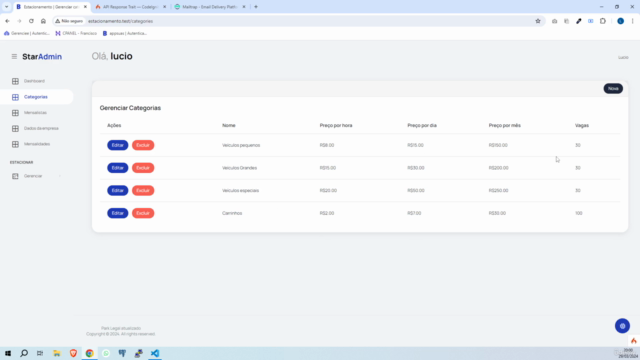The width and height of the screenshot is (640, 360).
Task: Open Dados da empresa in sidebar
Action: 41,129
